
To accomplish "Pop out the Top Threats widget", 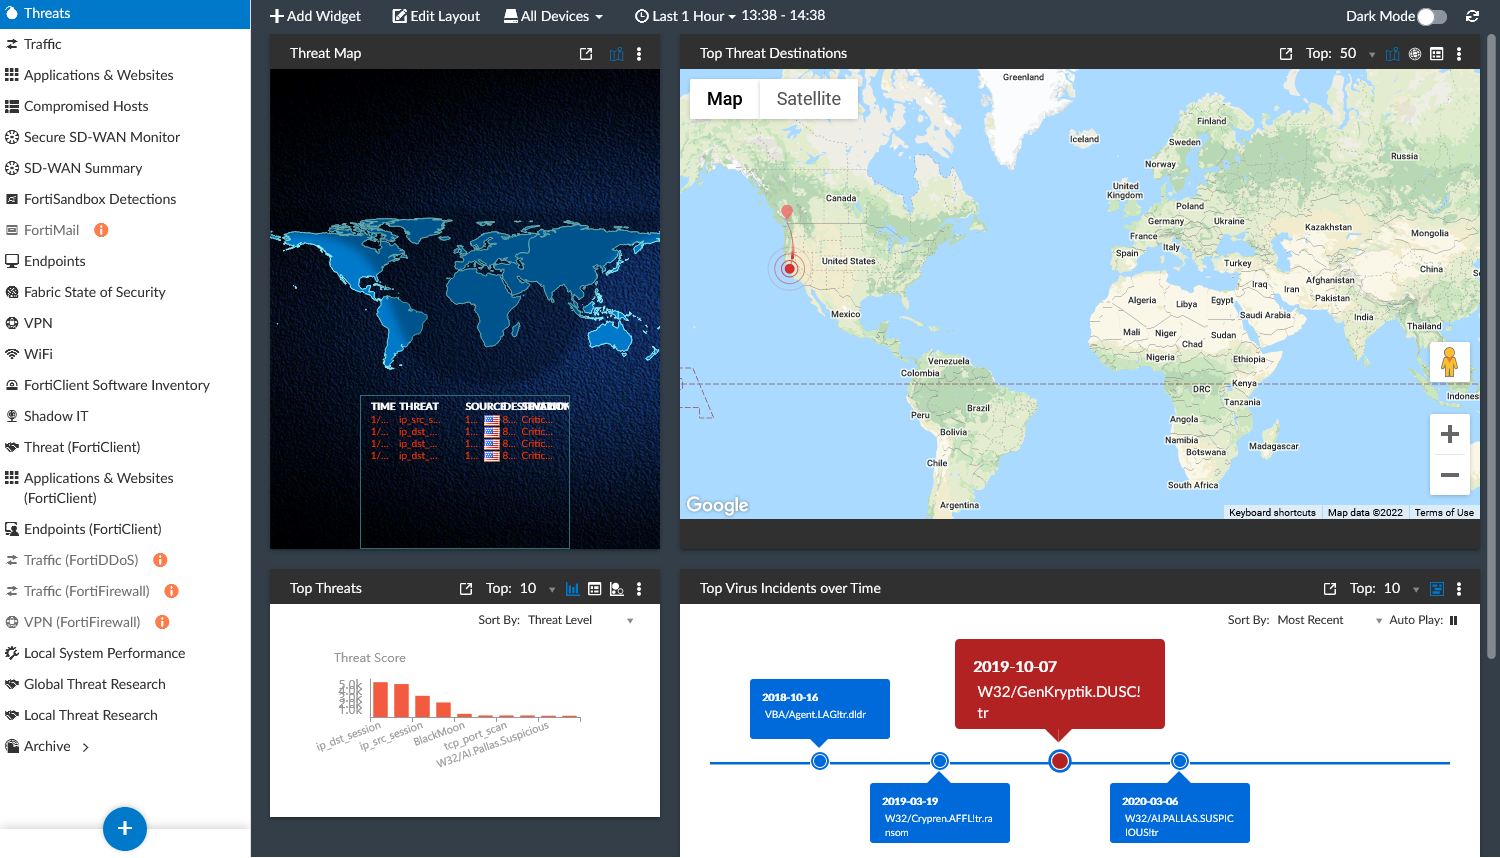I will (466, 589).
